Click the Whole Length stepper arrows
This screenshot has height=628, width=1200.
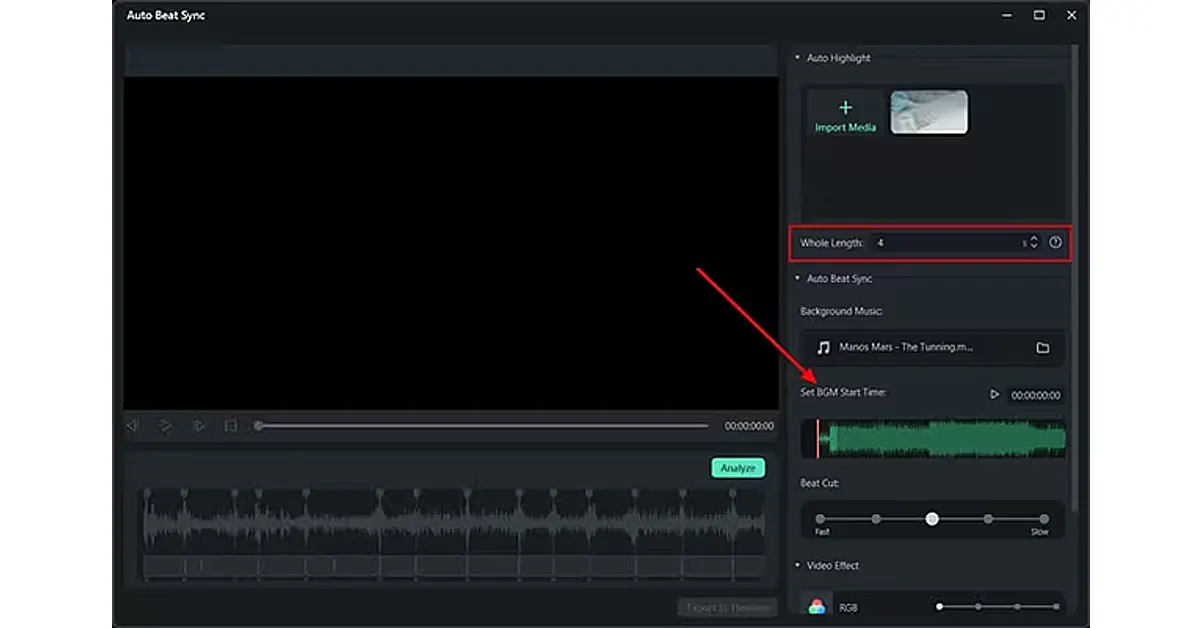pyautogui.click(x=1034, y=243)
